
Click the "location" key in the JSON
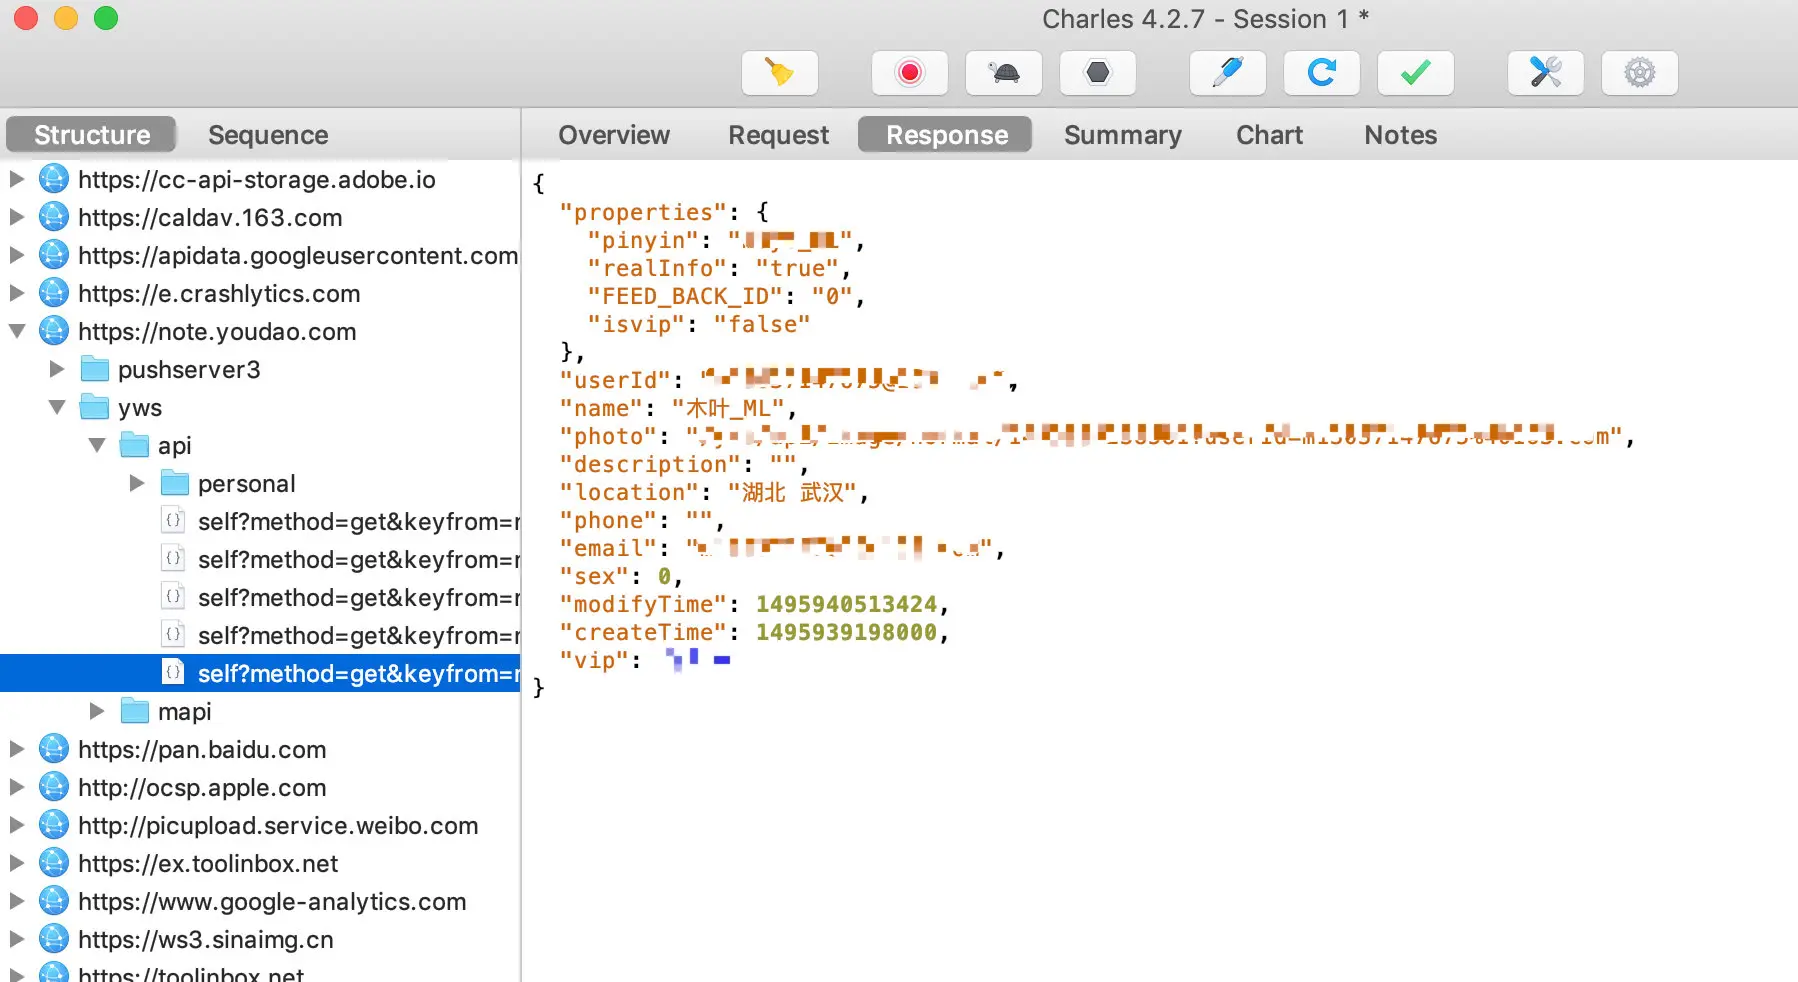(x=628, y=493)
